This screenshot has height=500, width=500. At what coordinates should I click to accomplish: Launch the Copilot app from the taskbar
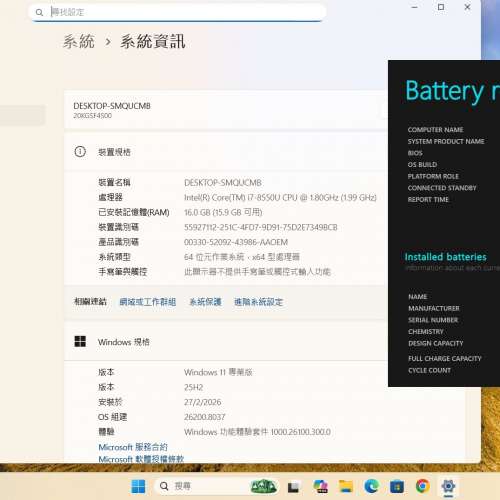[x=321, y=486]
